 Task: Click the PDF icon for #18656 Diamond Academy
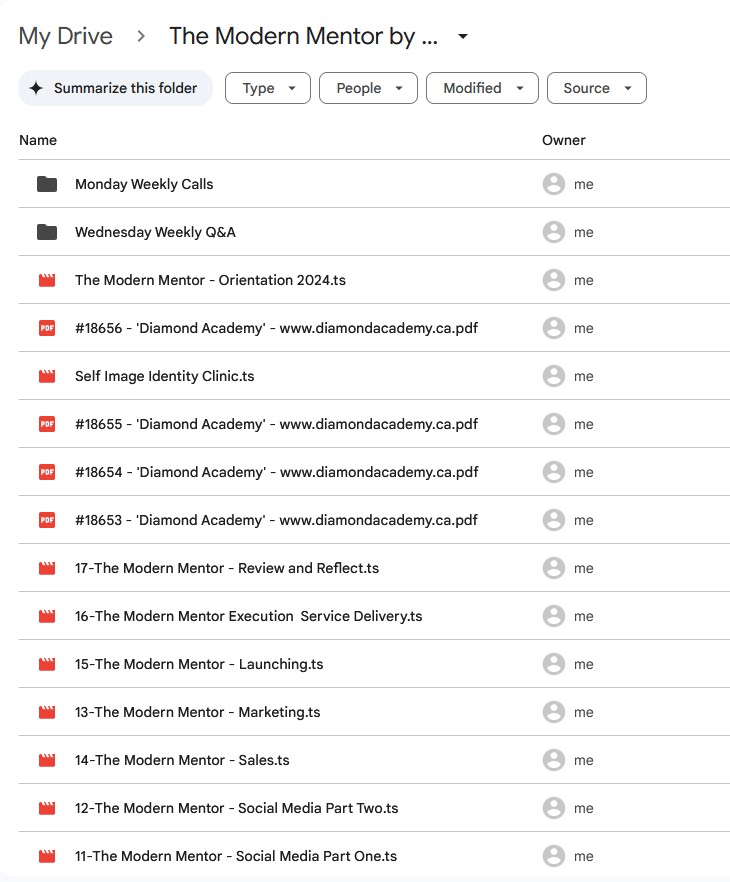pos(47,328)
